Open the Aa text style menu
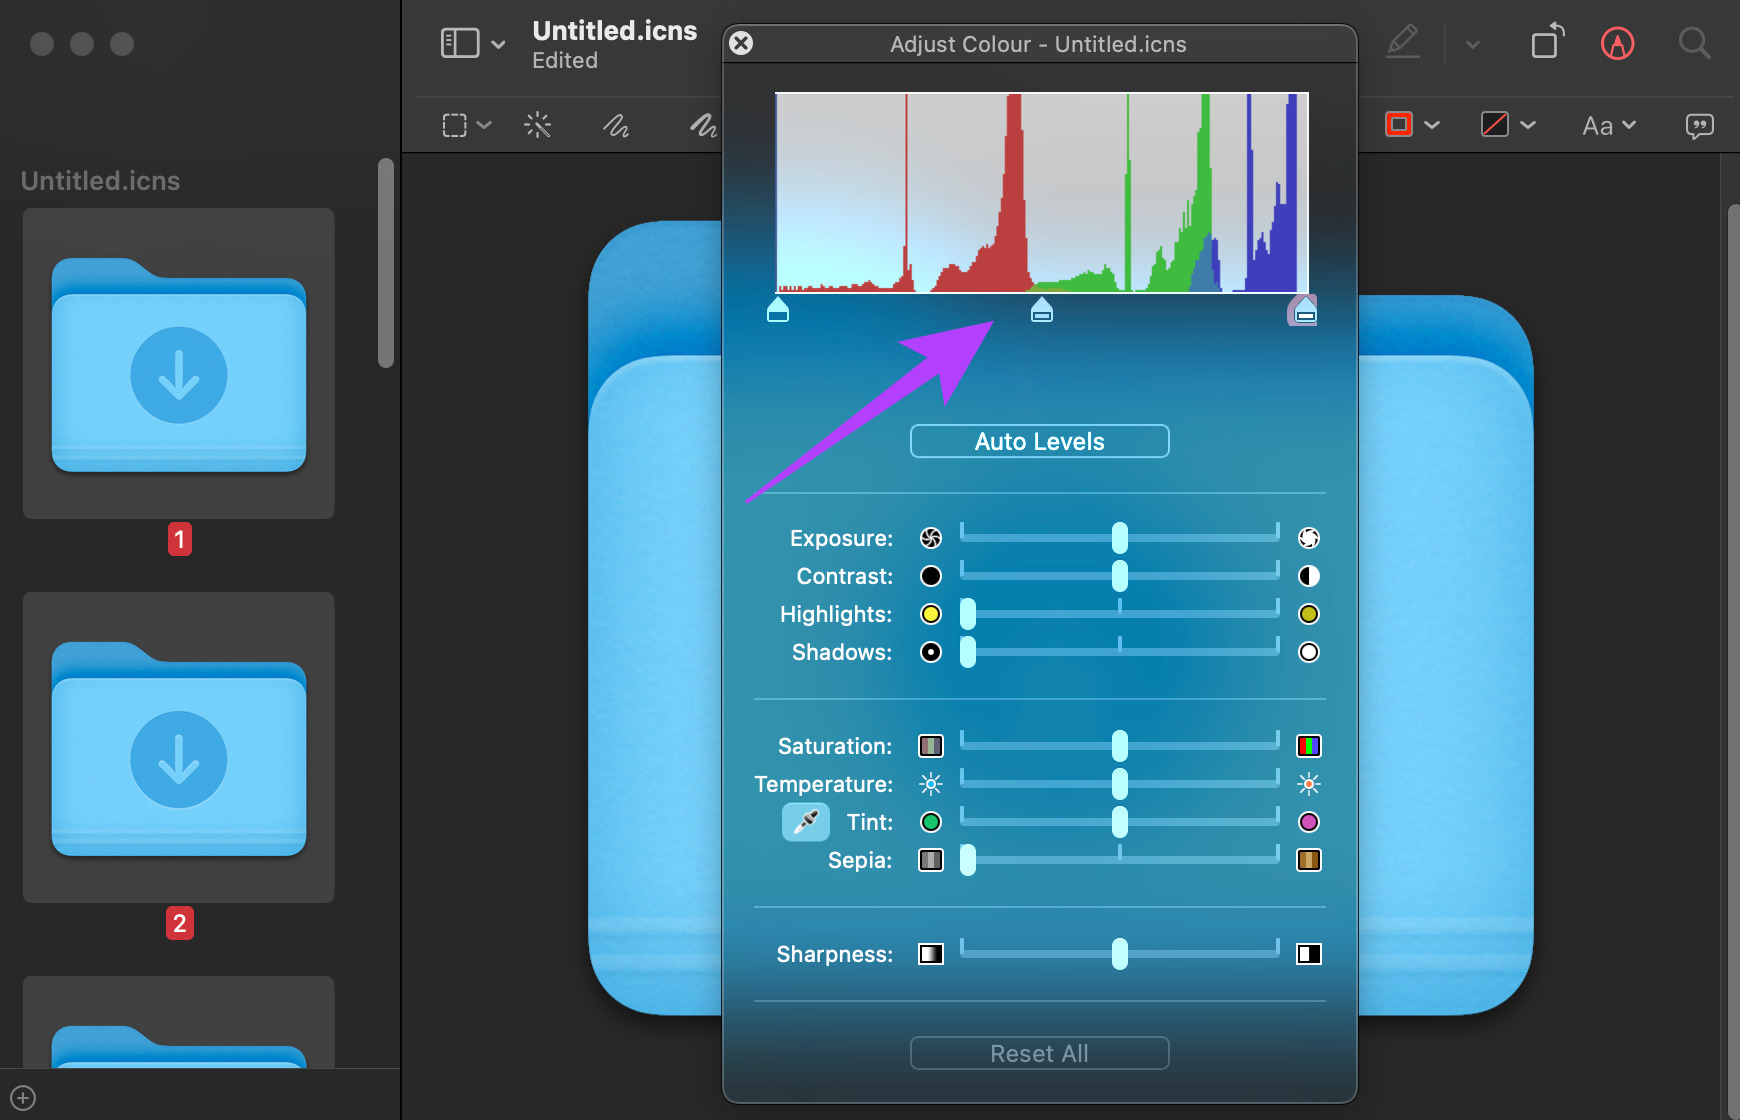The image size is (1740, 1120). tap(1609, 126)
